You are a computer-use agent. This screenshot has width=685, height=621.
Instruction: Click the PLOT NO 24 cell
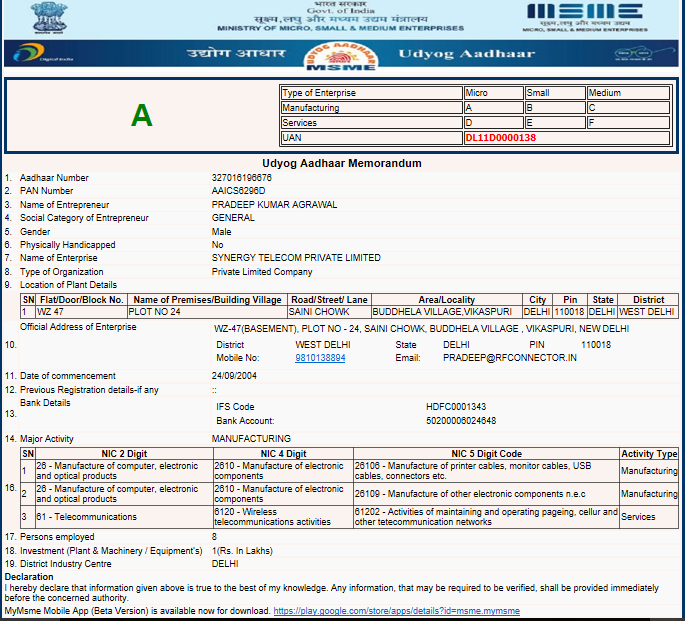point(207,312)
